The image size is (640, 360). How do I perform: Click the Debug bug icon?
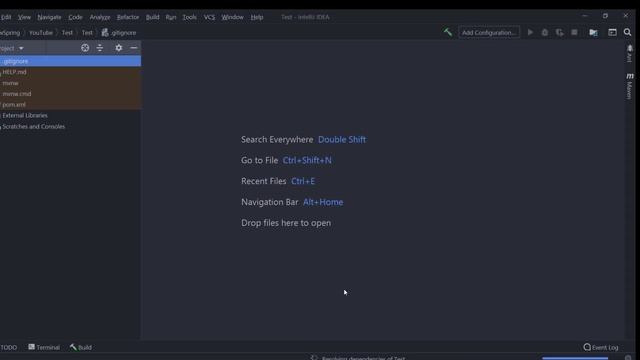(545, 32)
